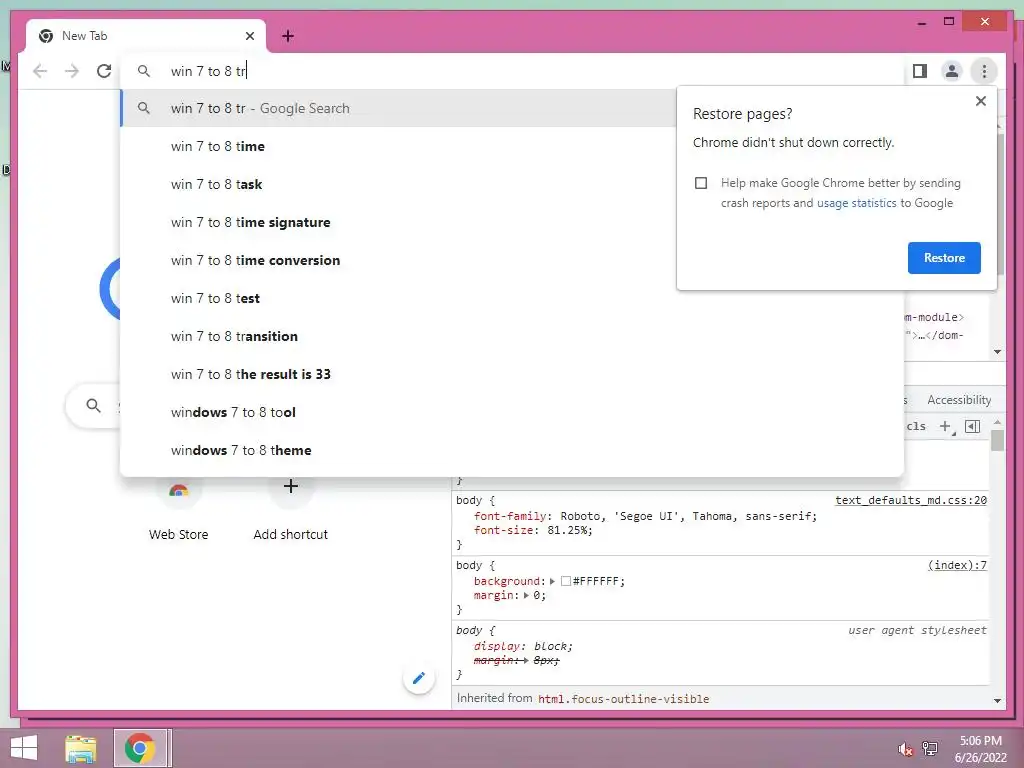Choose suggestion 'windows 7 to 8 tool'

(x=513, y=412)
